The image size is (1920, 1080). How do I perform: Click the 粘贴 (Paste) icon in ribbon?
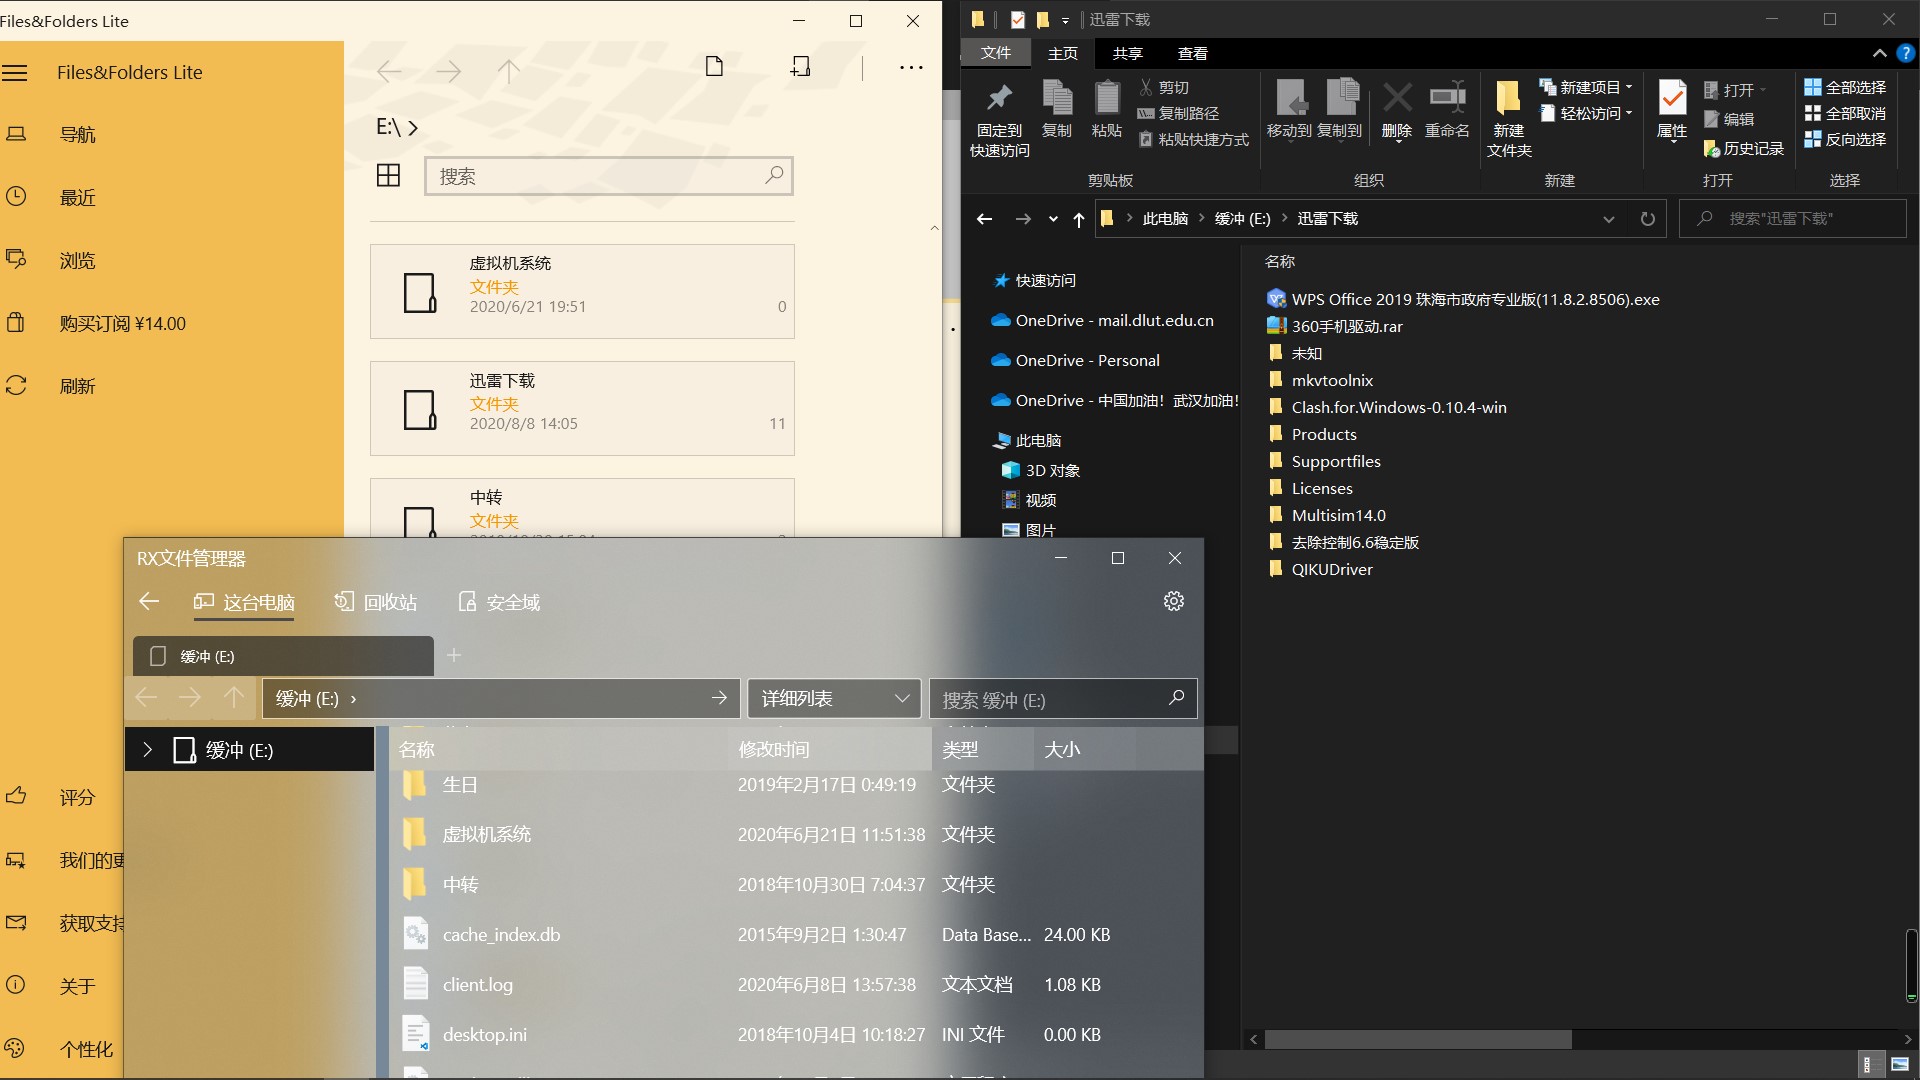point(1106,105)
